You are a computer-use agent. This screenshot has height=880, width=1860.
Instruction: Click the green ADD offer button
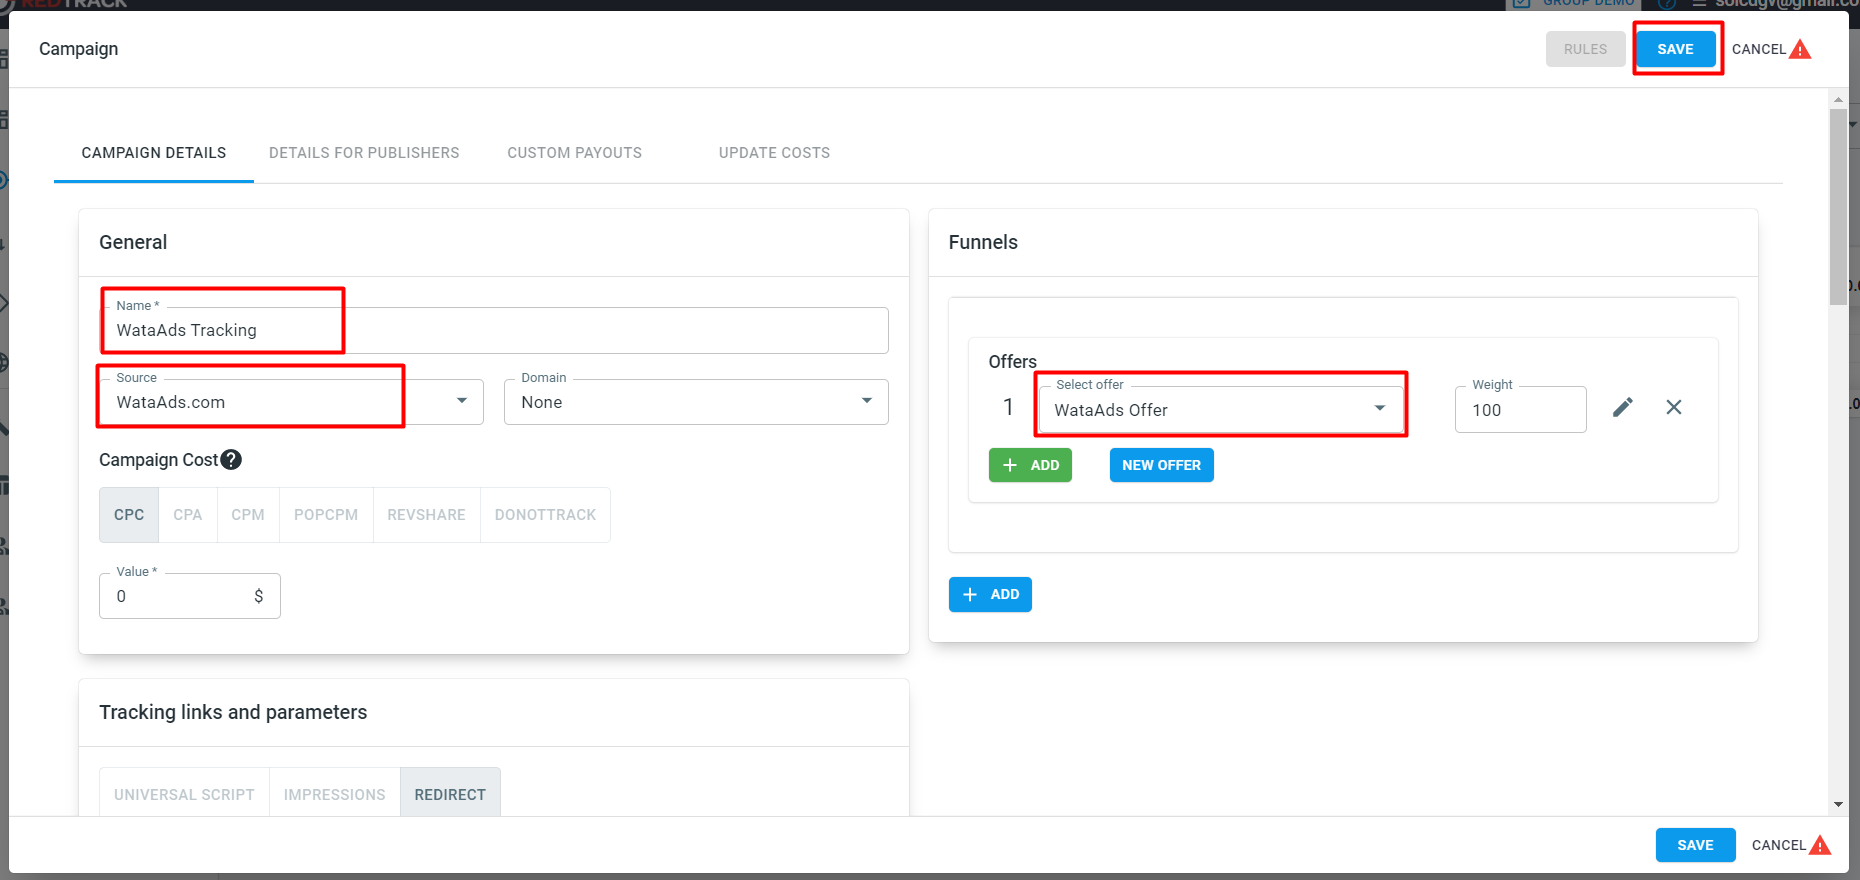click(1030, 465)
